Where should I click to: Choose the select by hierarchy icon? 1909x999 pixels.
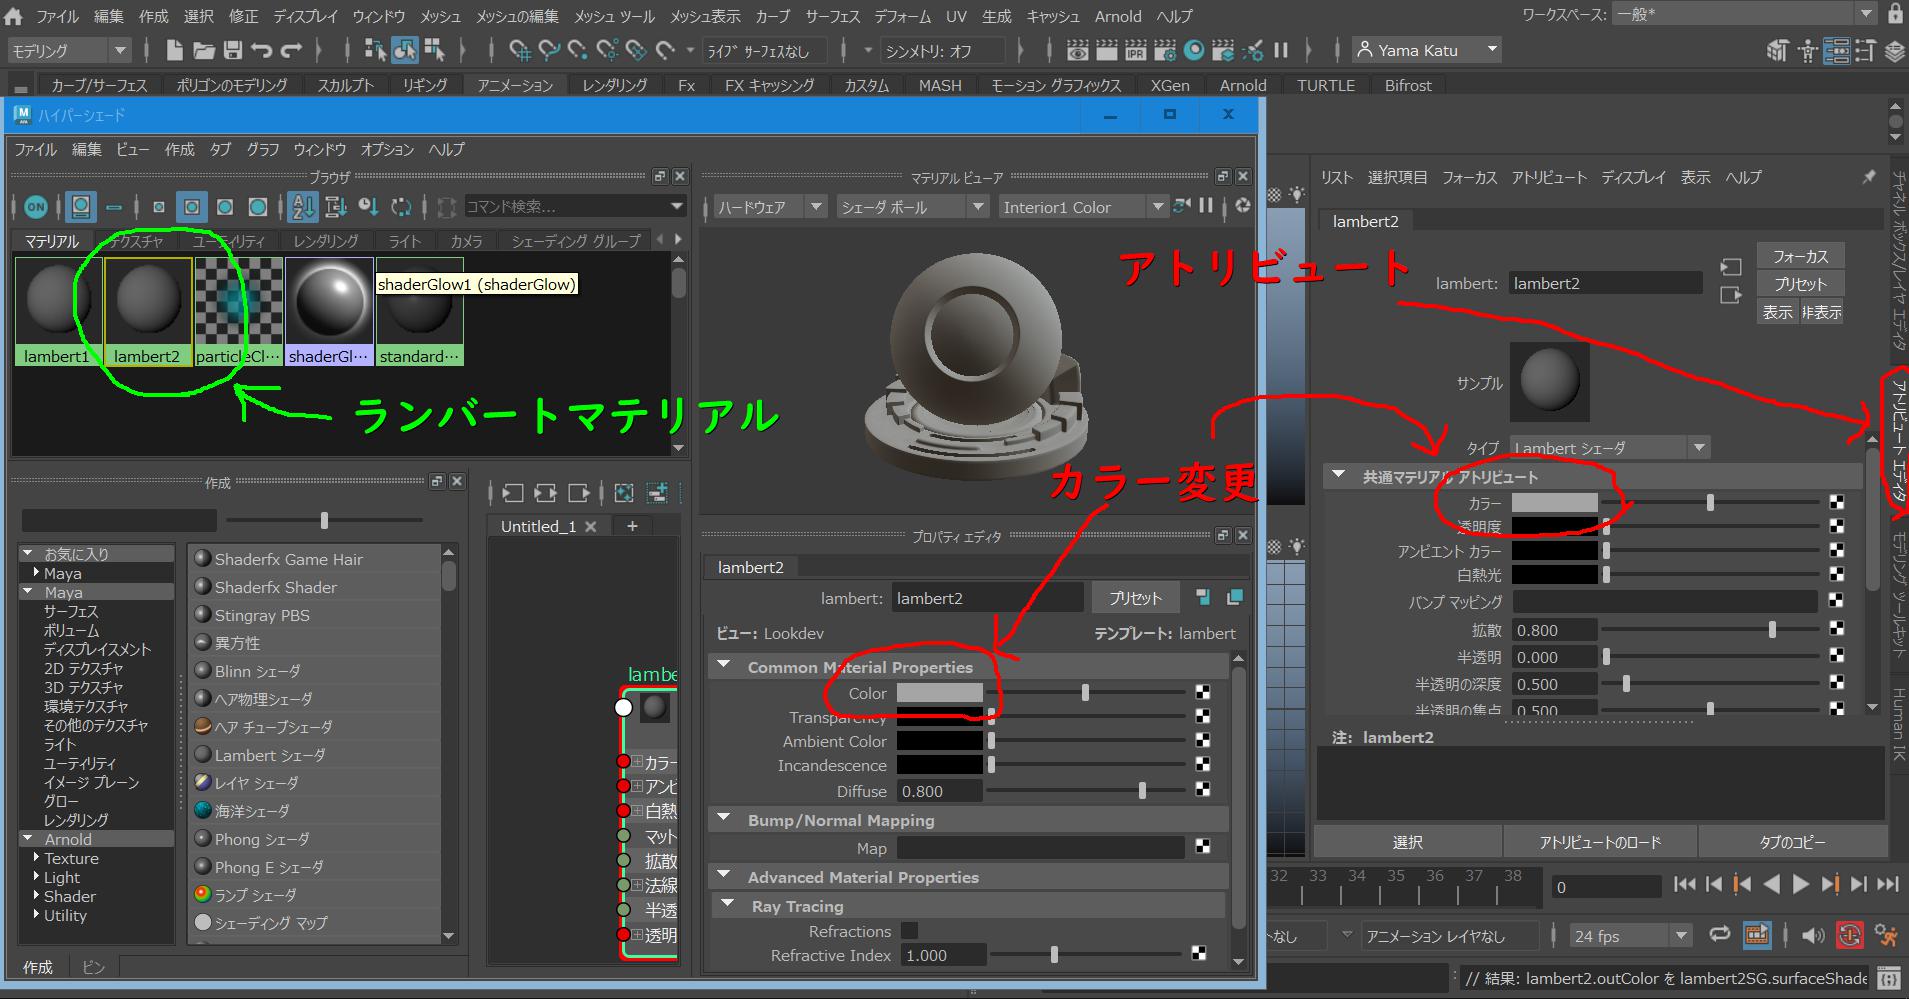pos(376,50)
